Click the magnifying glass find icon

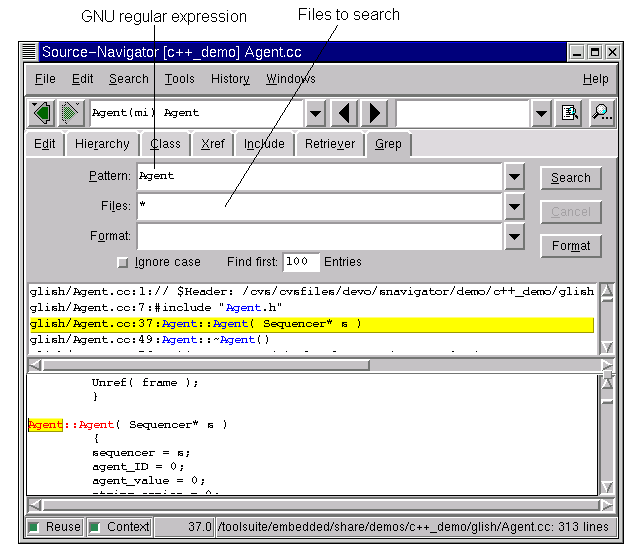[601, 113]
